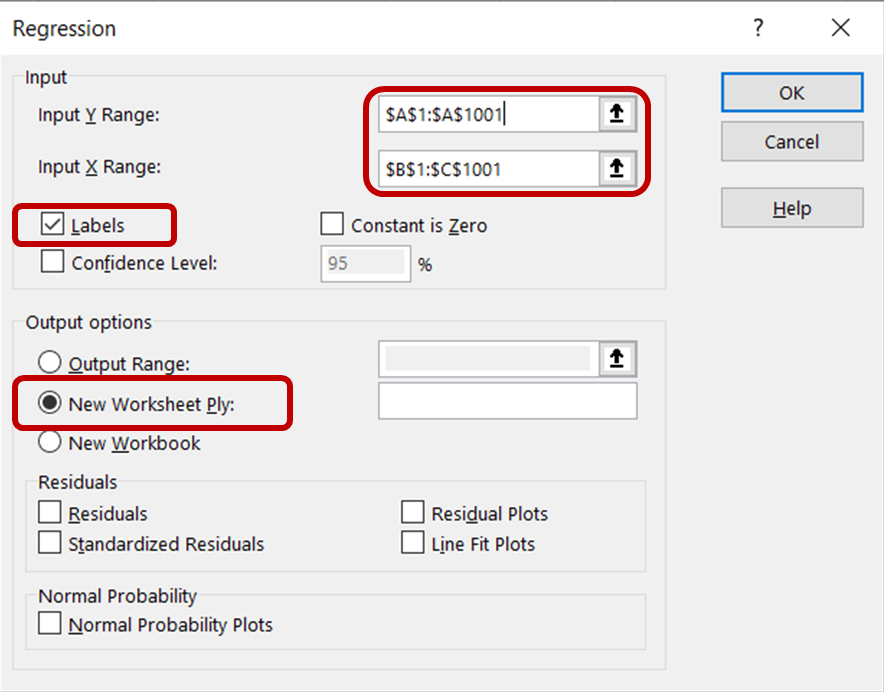The height and width of the screenshot is (692, 884).
Task: Check the Line Fit Plots option
Action: (x=413, y=543)
